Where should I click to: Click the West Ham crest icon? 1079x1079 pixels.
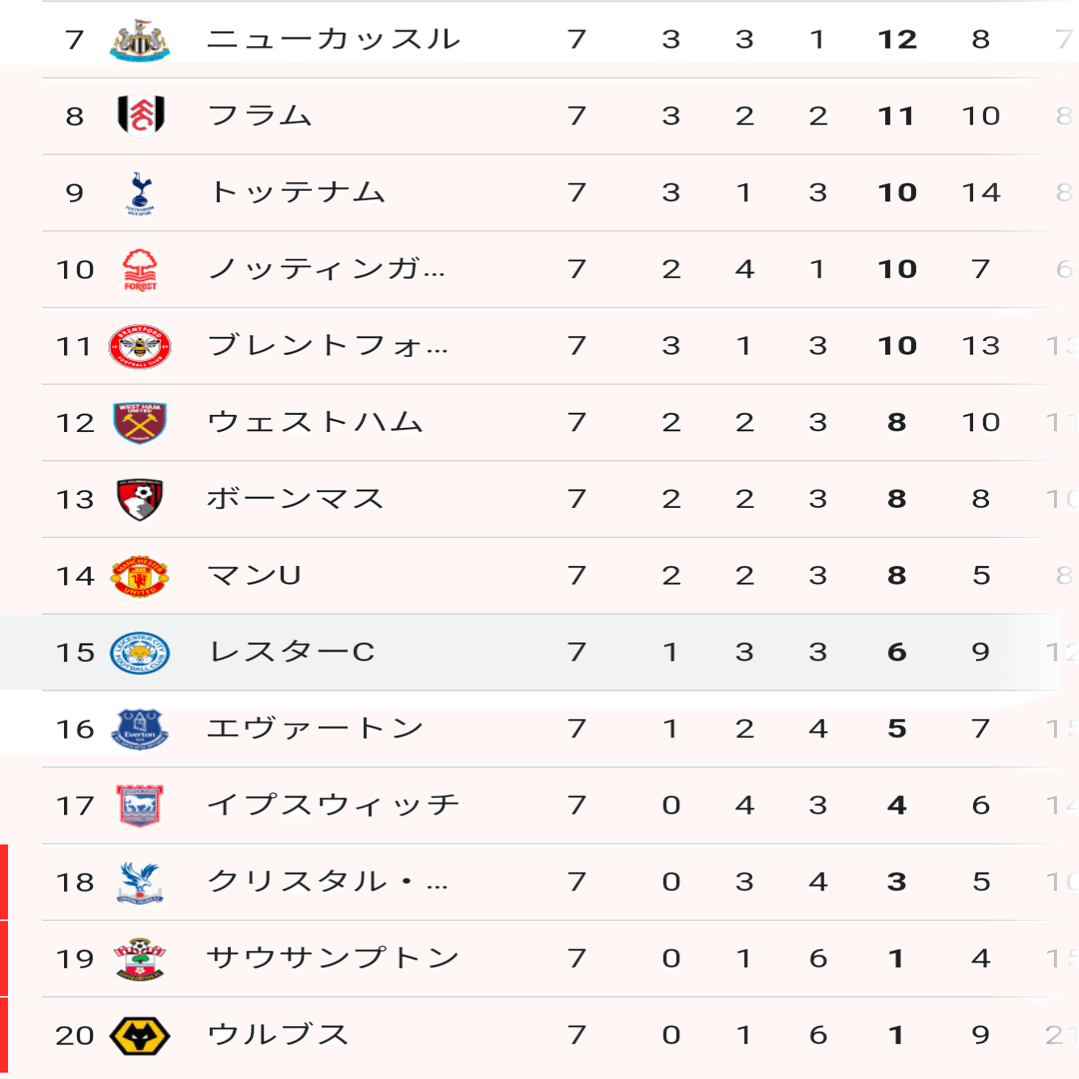click(139, 423)
